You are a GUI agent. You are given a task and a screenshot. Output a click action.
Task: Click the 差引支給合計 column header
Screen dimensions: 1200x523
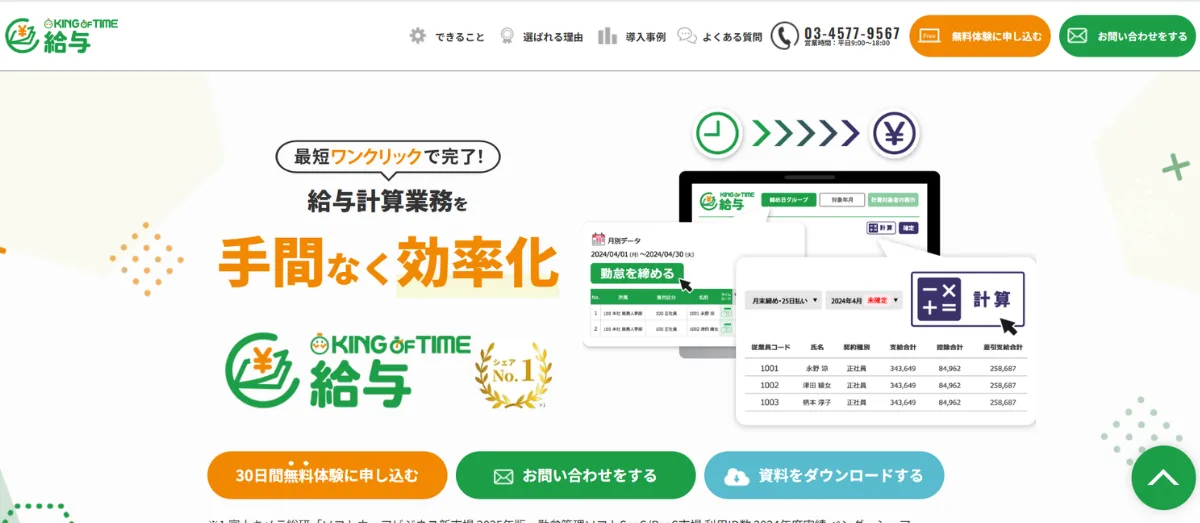[1001, 347]
